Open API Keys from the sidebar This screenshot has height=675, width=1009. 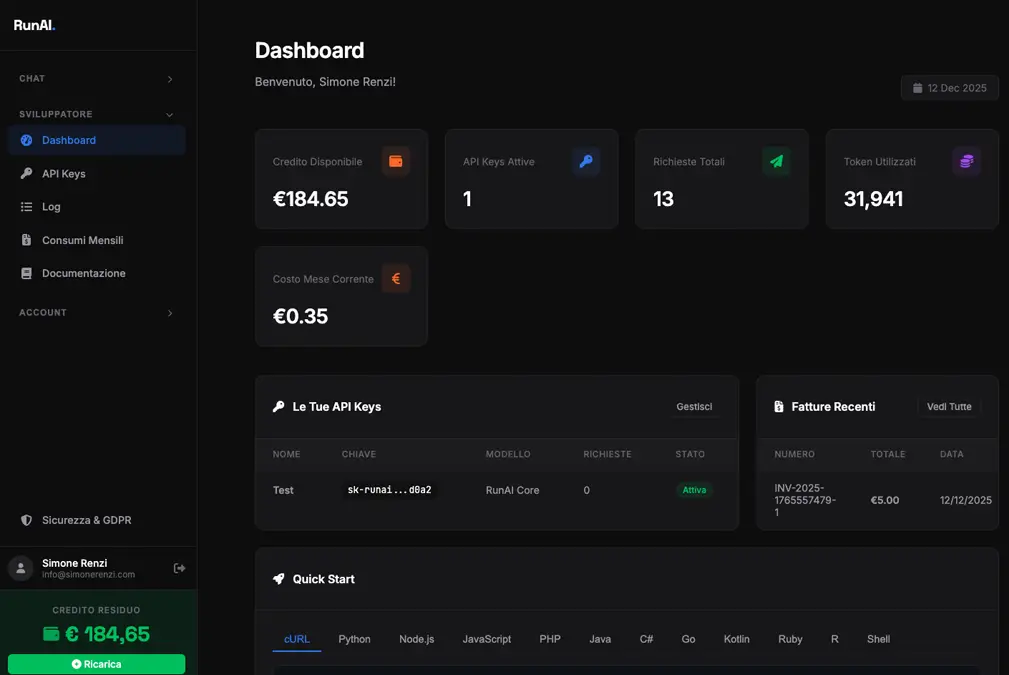[64, 174]
